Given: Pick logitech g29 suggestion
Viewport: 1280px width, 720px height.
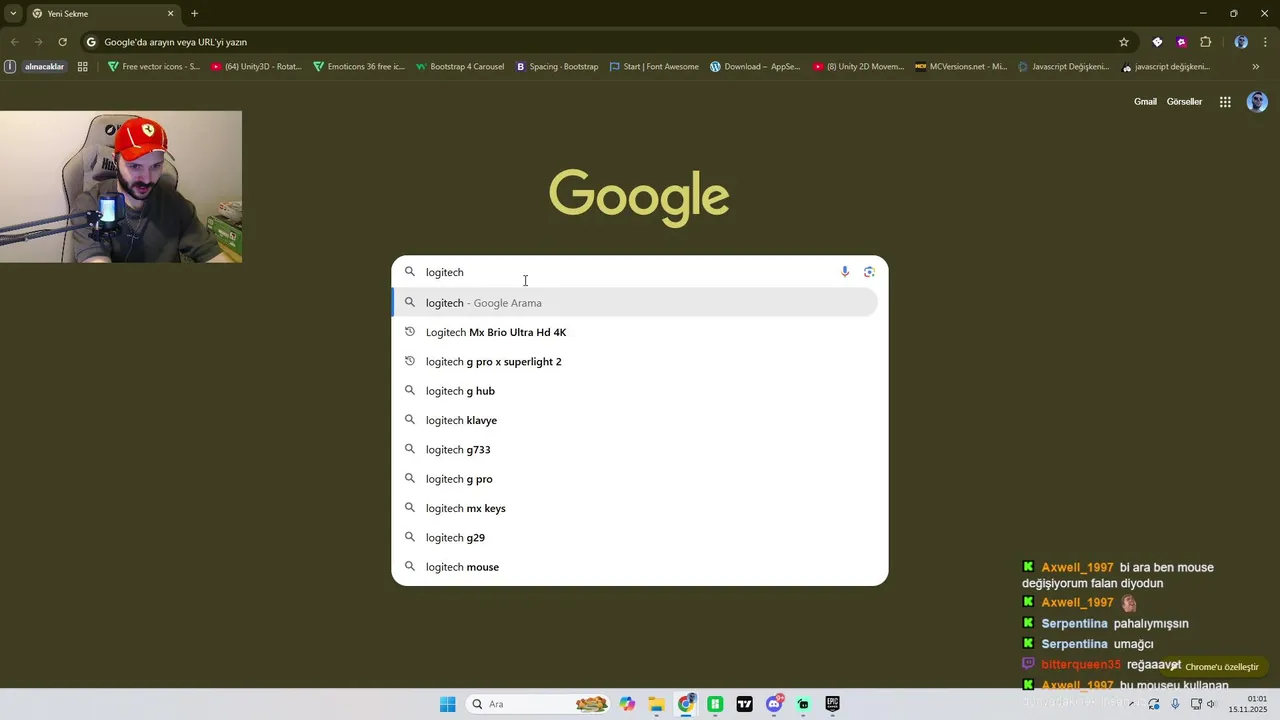Looking at the screenshot, I should 635,538.
